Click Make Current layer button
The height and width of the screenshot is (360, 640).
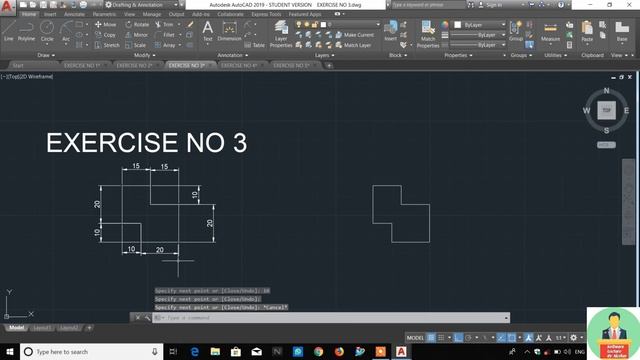click(355, 35)
